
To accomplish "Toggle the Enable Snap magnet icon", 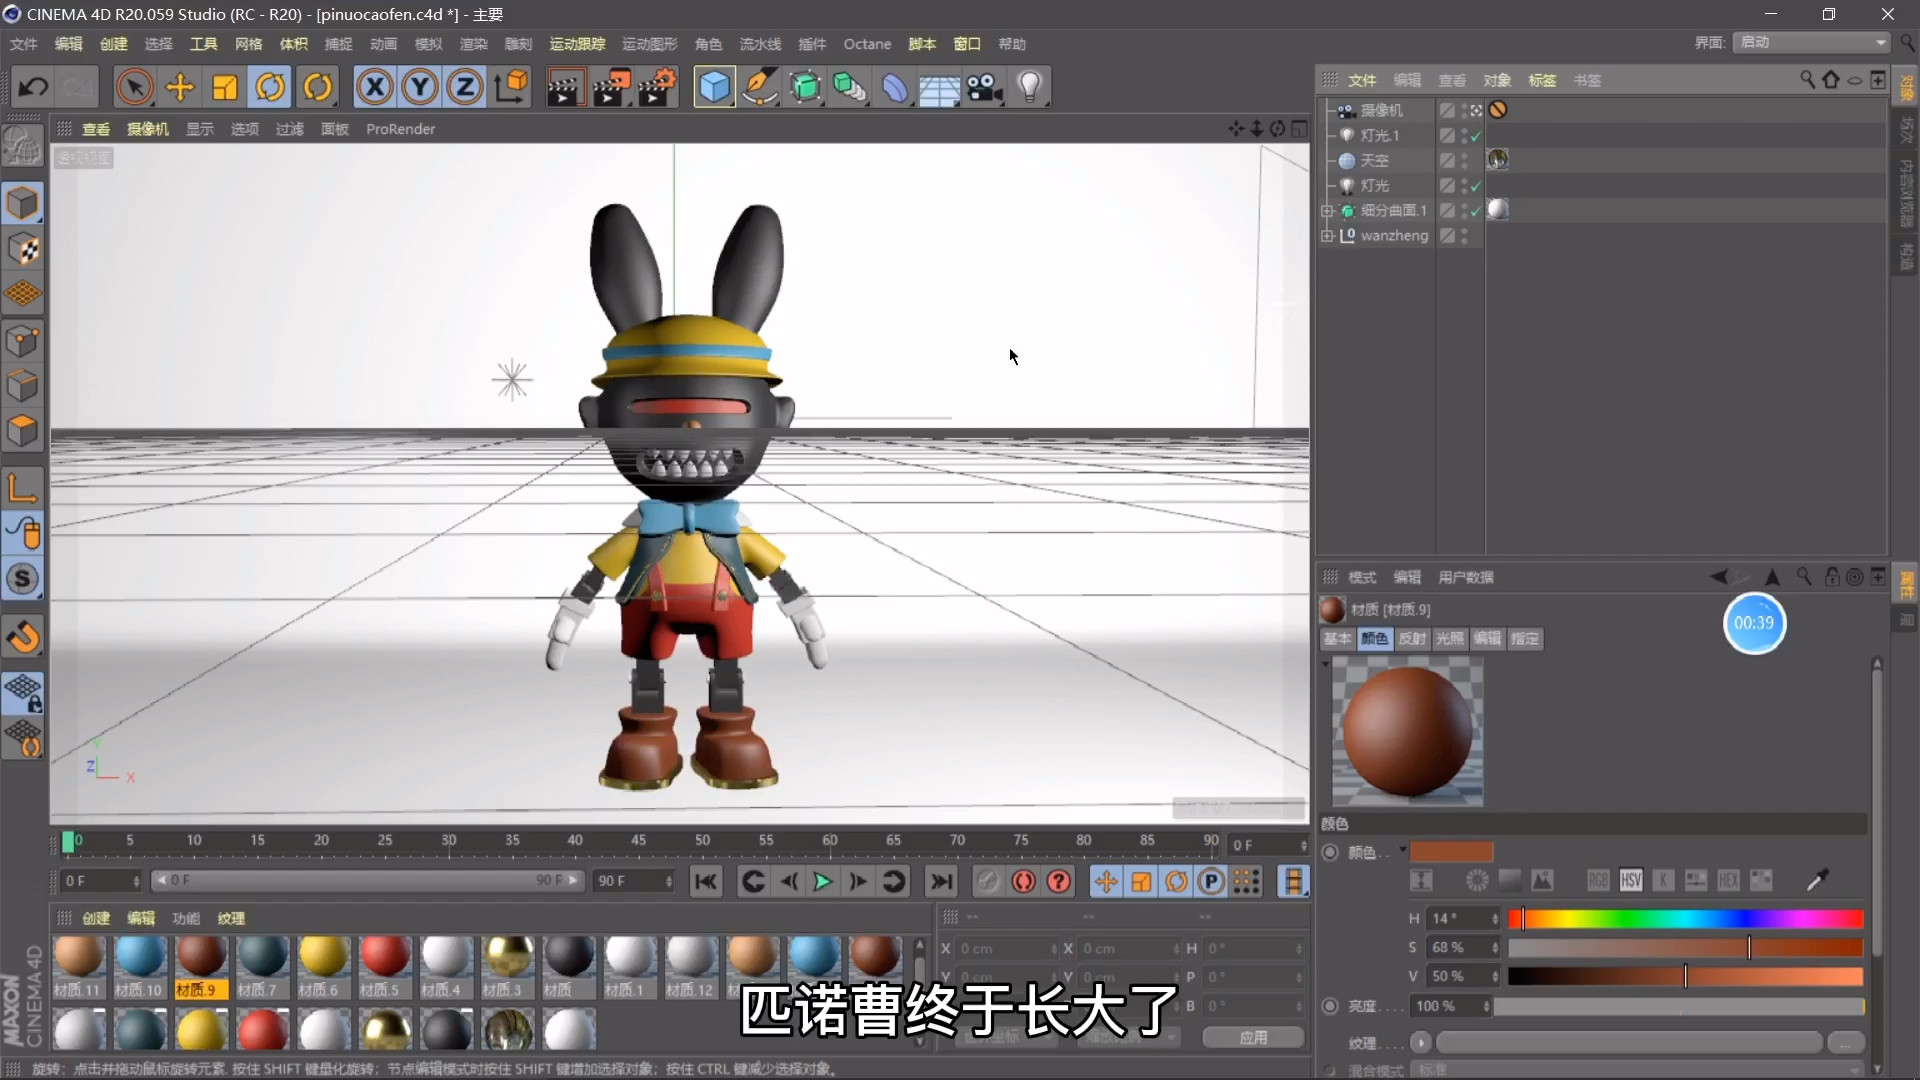I will point(22,637).
